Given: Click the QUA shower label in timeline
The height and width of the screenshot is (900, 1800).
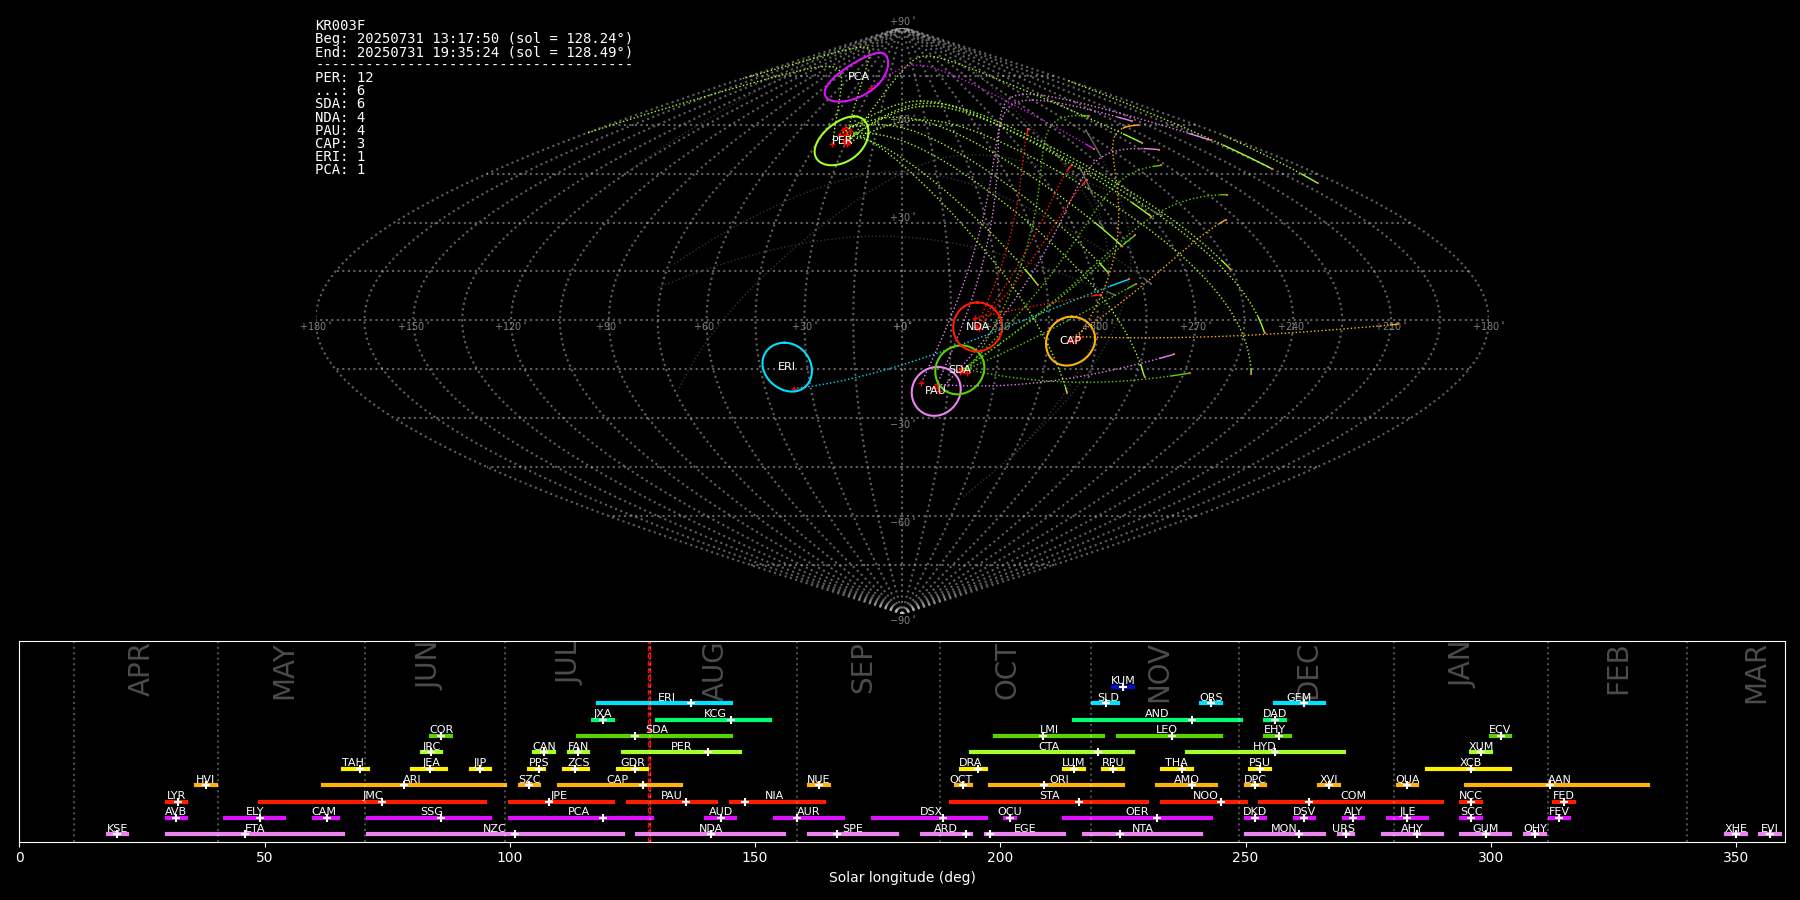Looking at the screenshot, I should click(1408, 780).
